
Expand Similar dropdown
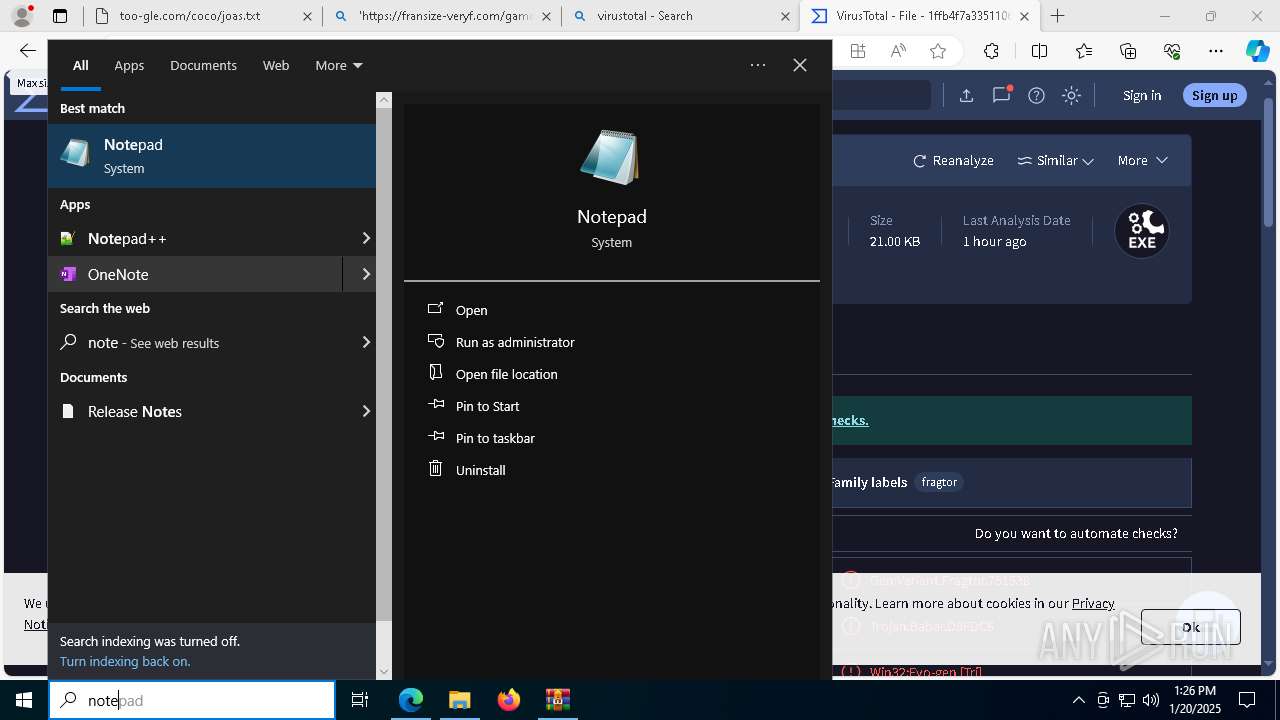point(1055,160)
